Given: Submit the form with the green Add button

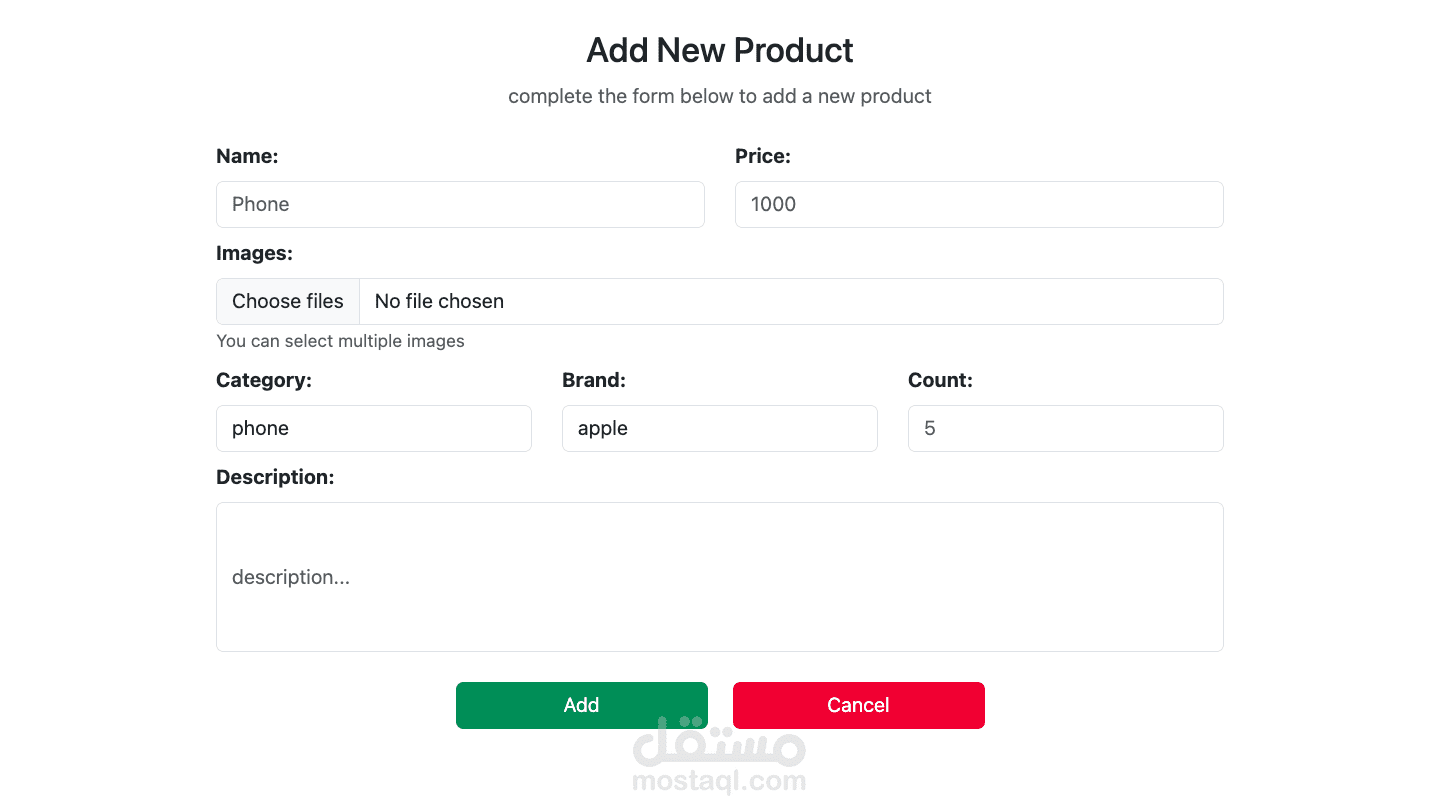Looking at the screenshot, I should 582,705.
